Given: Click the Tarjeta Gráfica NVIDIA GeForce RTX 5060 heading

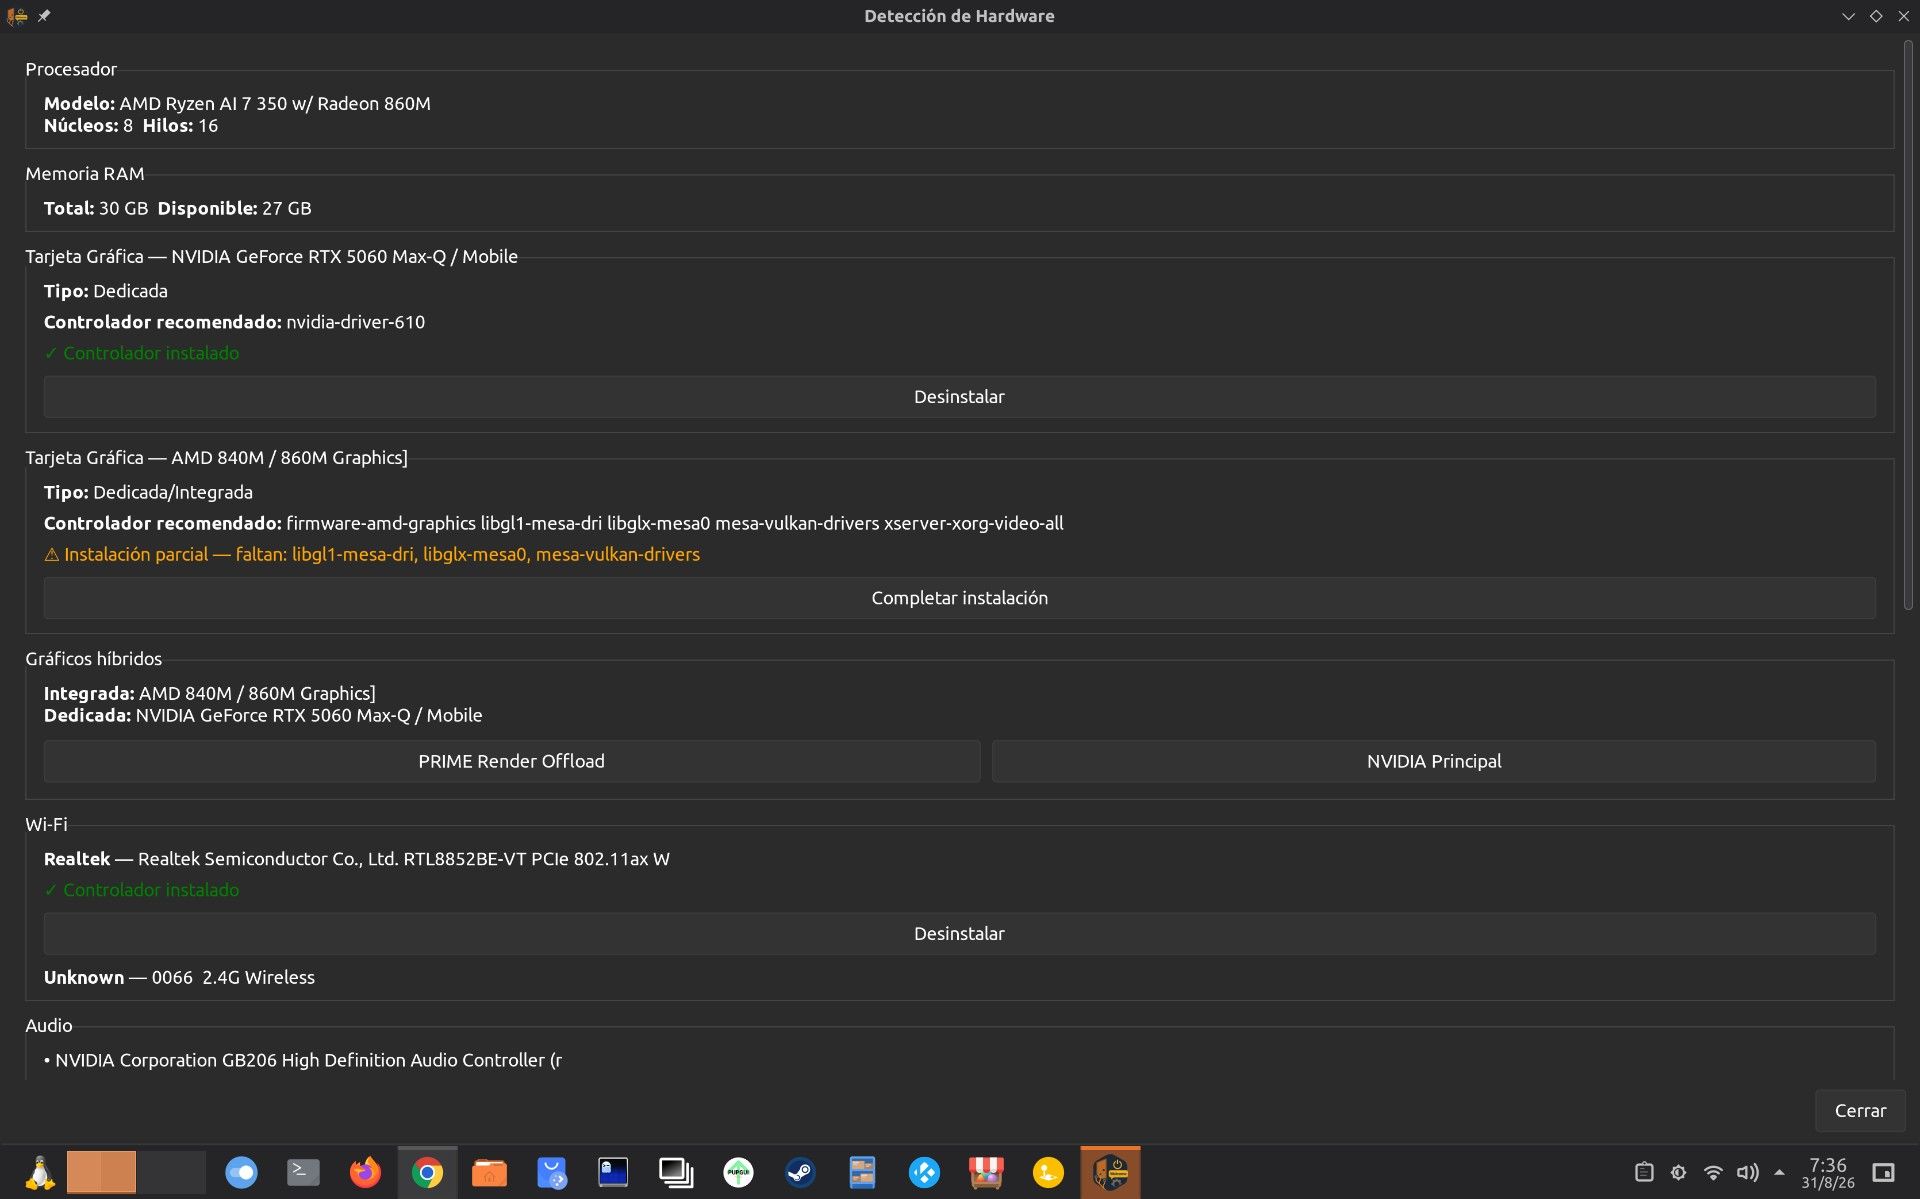Looking at the screenshot, I should click(x=271, y=257).
